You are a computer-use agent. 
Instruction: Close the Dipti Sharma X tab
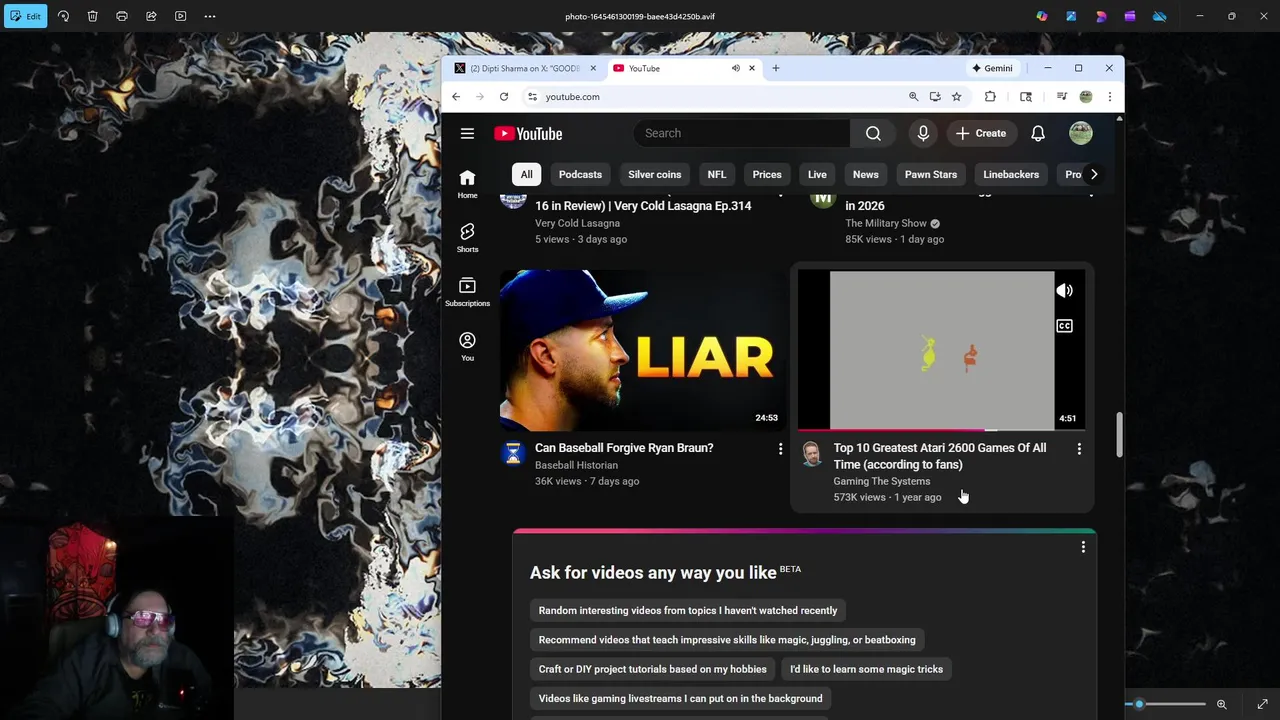tap(593, 68)
